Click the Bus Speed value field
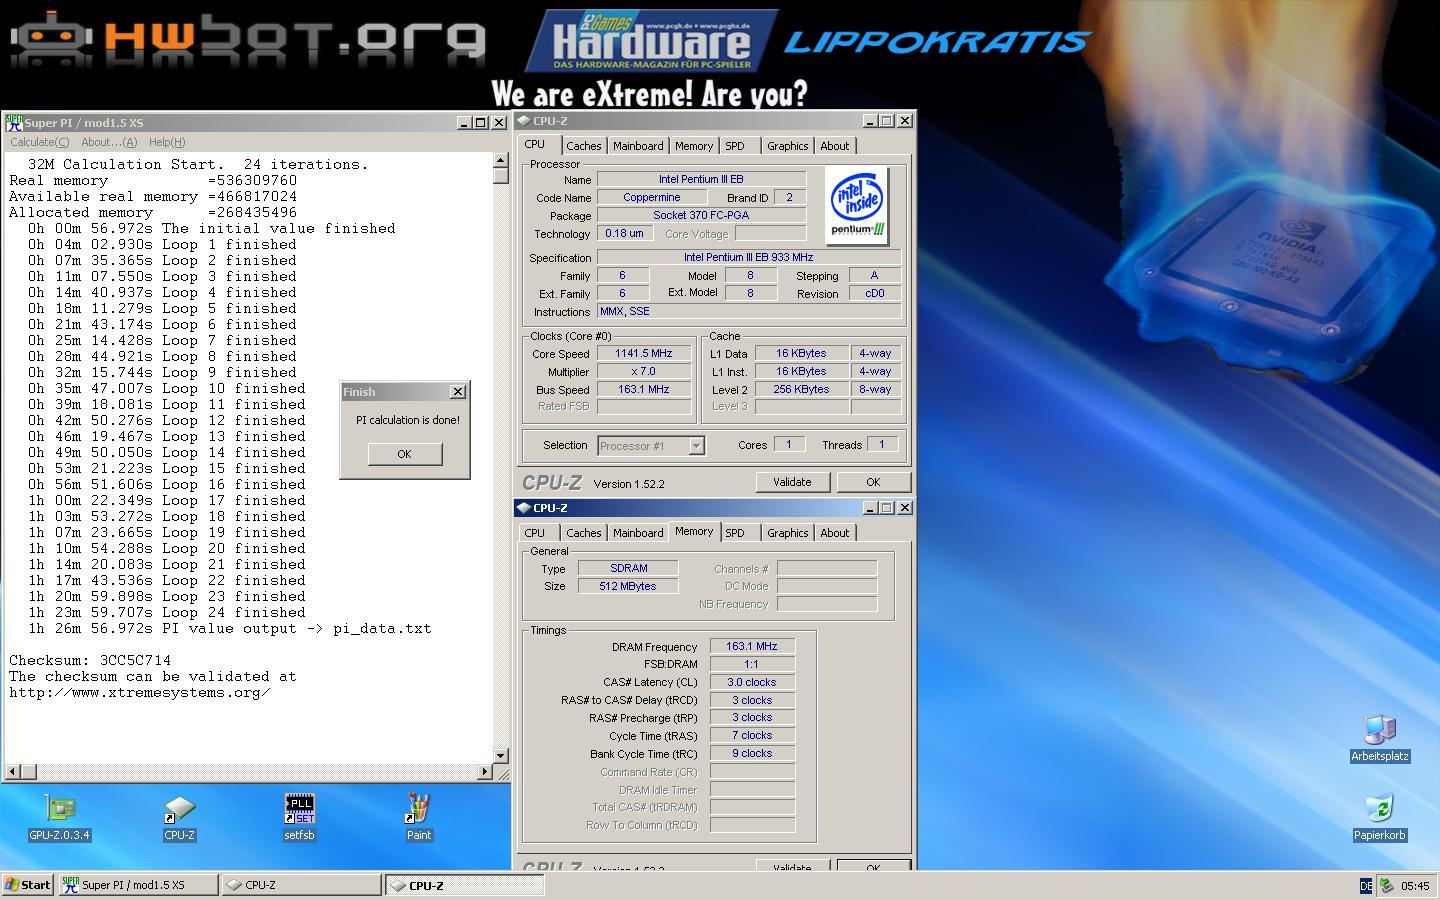This screenshot has height=900, width=1440. 644,389
